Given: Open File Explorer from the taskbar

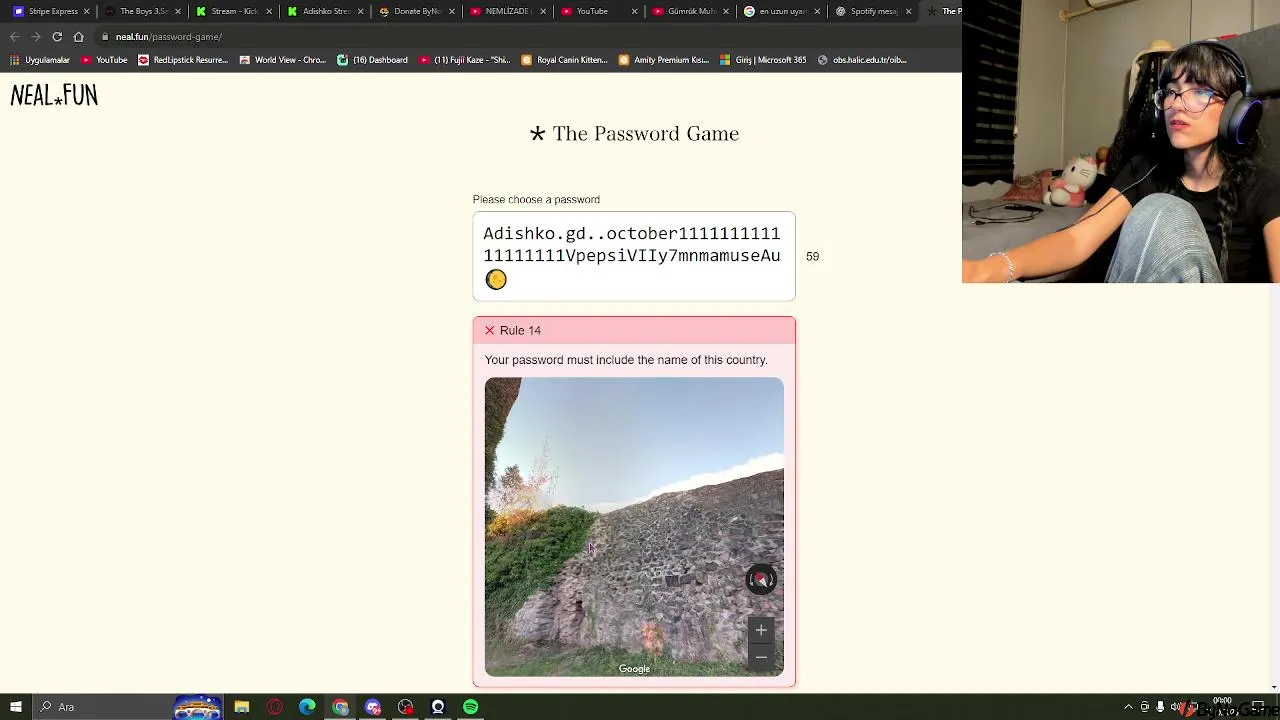Looking at the screenshot, I should [242, 707].
